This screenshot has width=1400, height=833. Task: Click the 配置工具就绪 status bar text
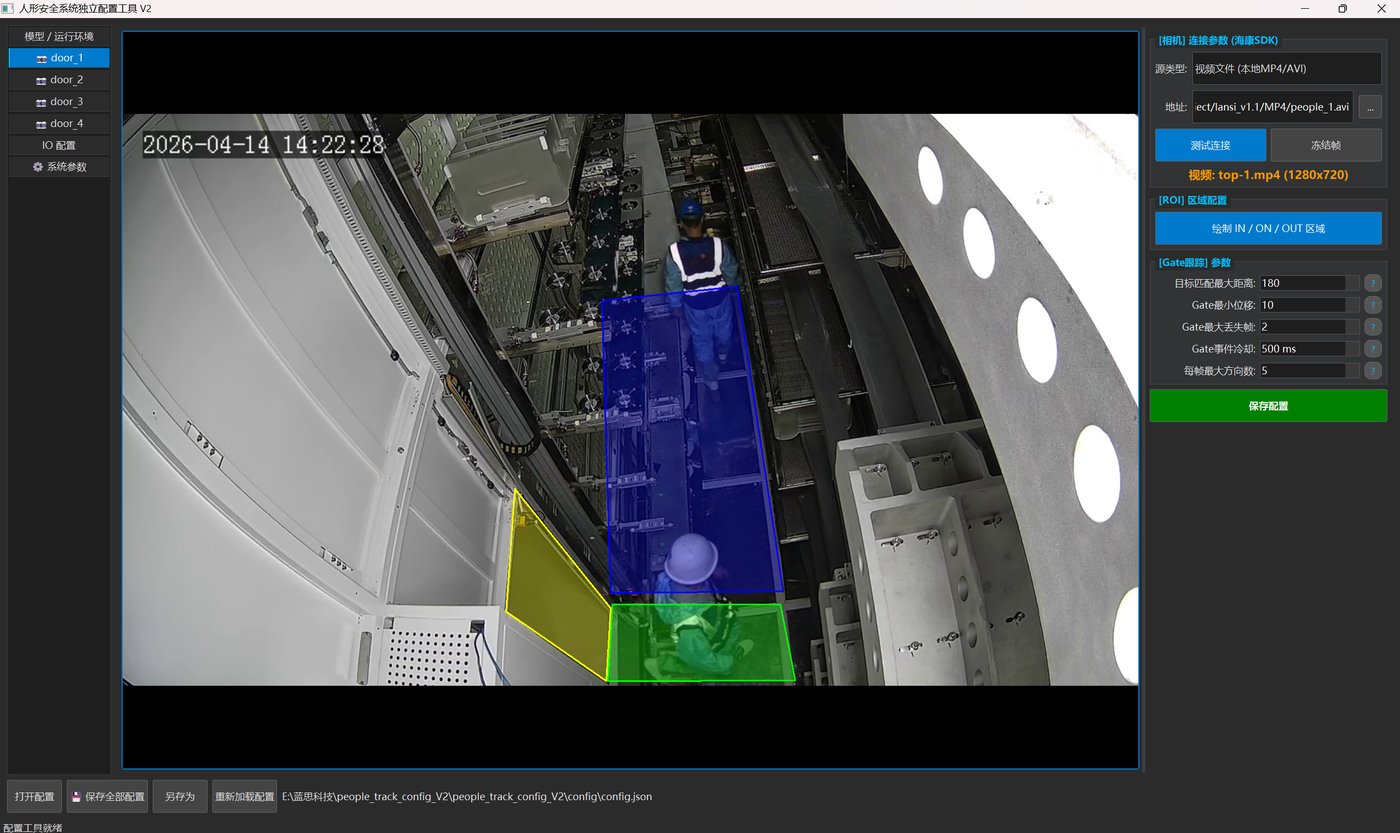(x=33, y=827)
